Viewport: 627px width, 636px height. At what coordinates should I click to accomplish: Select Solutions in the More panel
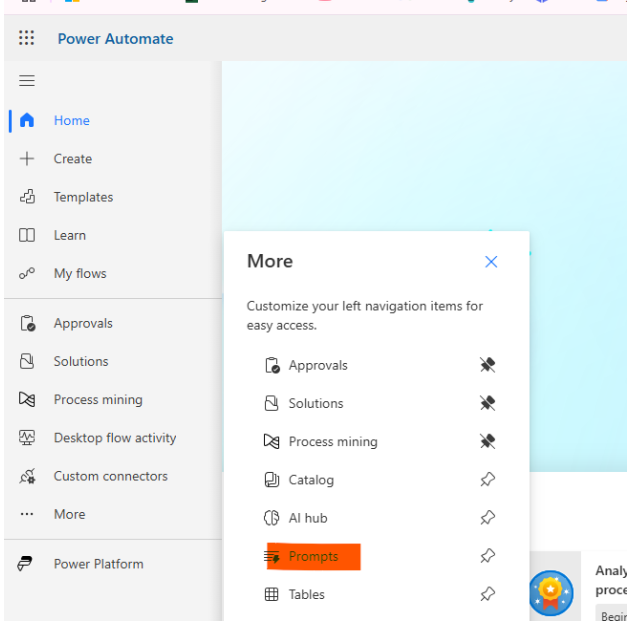point(316,404)
